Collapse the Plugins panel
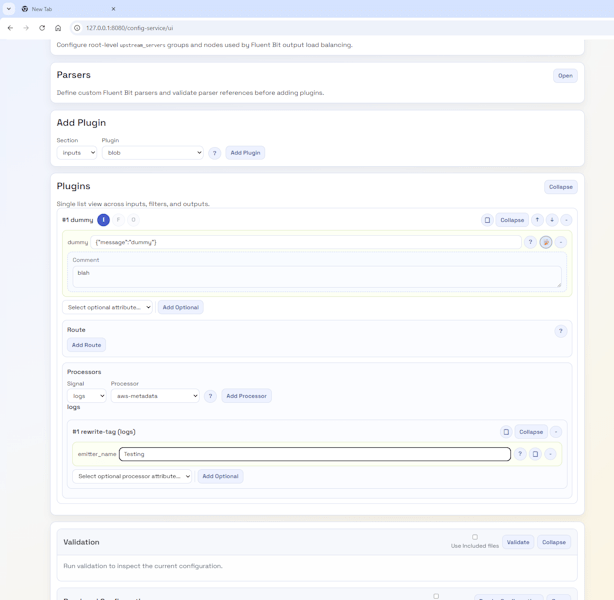The width and height of the screenshot is (614, 600). coord(560,187)
